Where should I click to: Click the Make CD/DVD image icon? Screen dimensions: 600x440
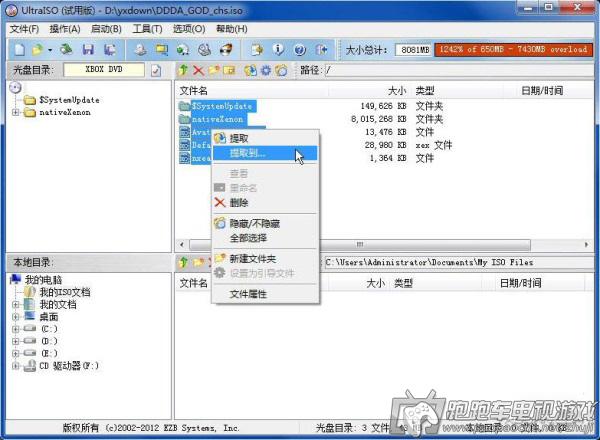(140, 50)
